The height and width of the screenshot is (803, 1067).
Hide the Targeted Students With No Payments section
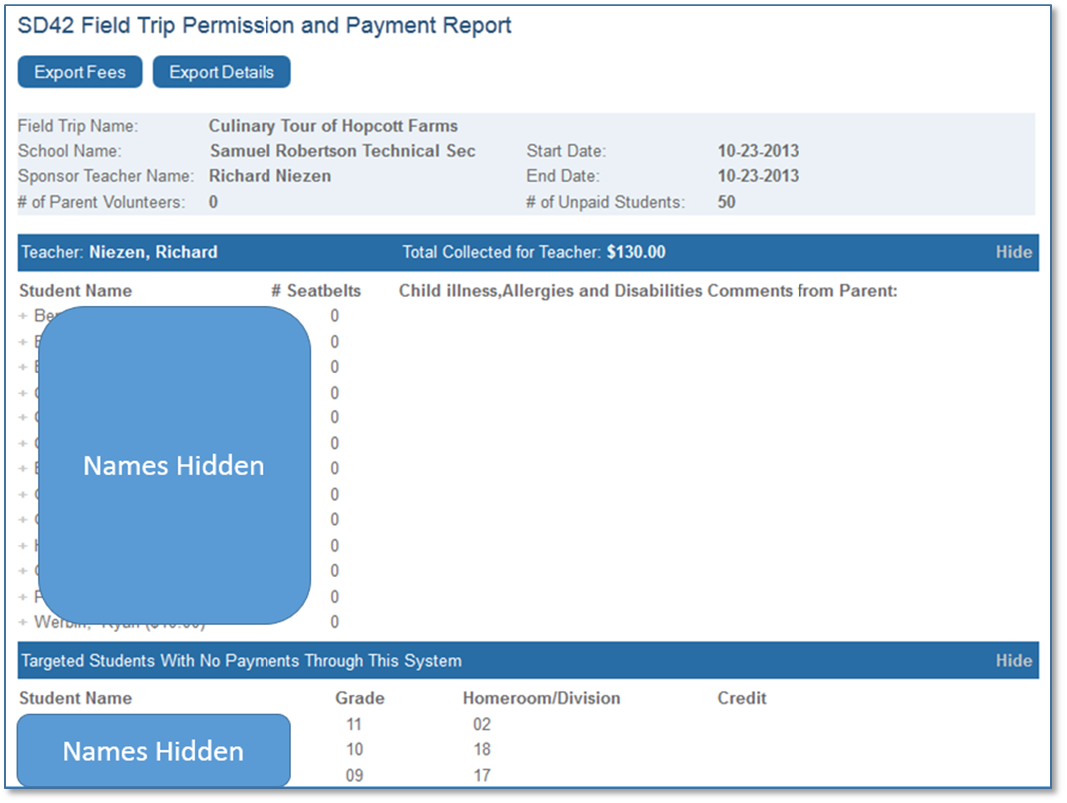coord(1013,661)
